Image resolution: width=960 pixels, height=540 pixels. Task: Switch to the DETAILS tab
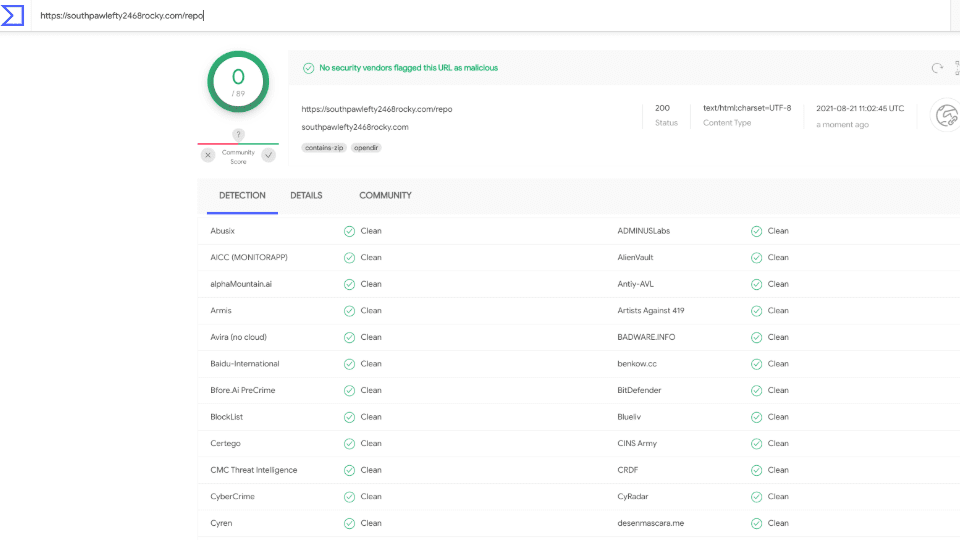[306, 196]
